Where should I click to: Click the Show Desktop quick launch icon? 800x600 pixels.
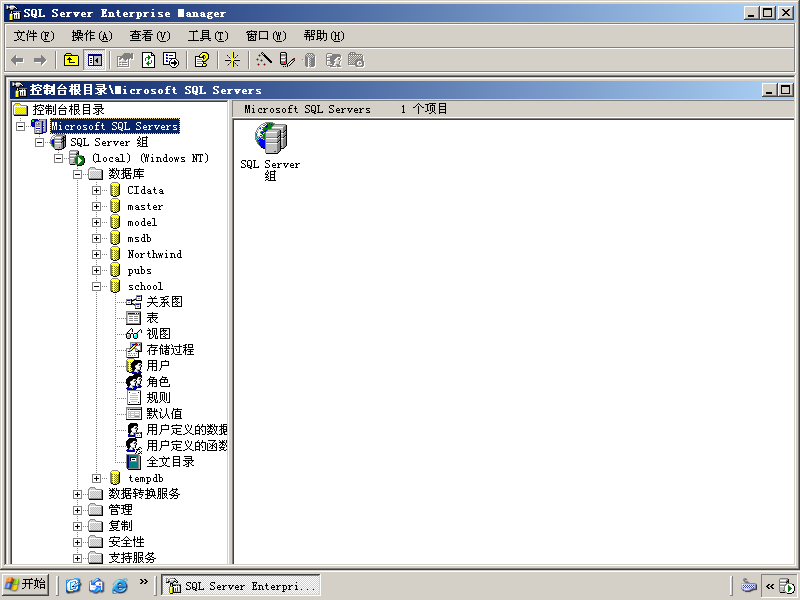(73, 585)
